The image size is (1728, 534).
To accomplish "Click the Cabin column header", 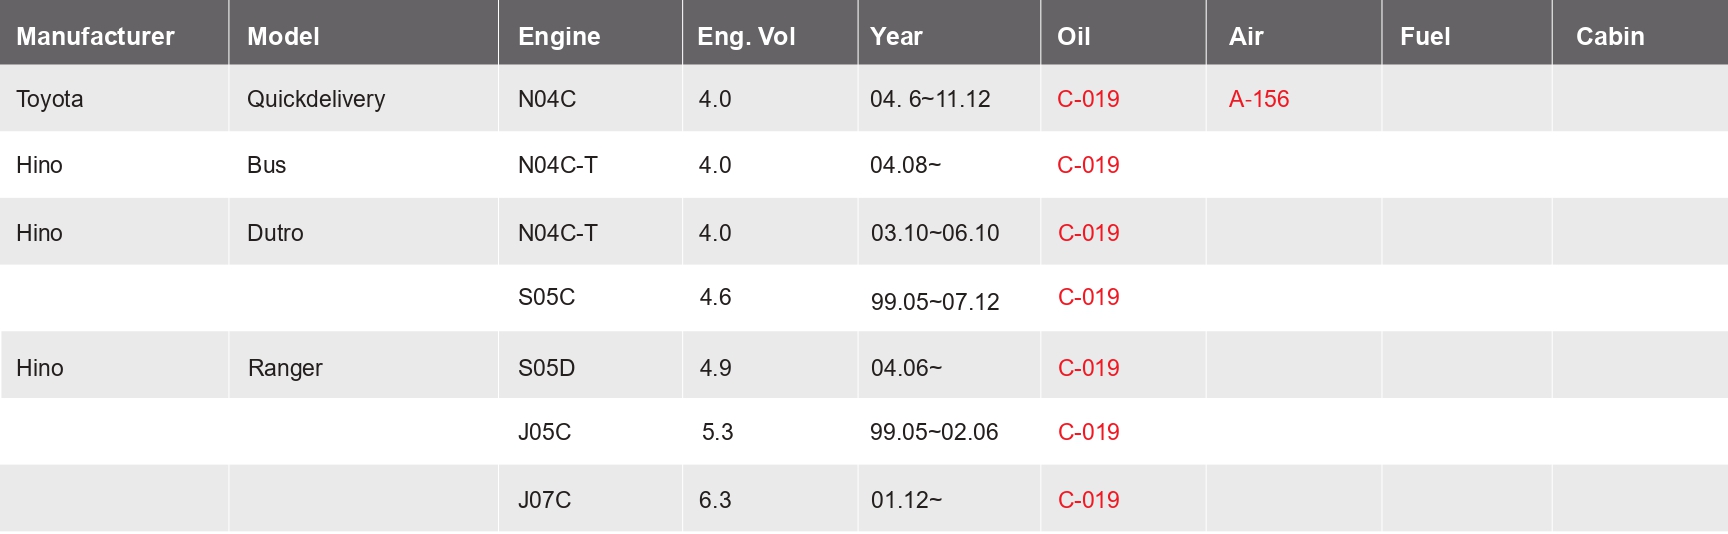I will (x=1610, y=37).
